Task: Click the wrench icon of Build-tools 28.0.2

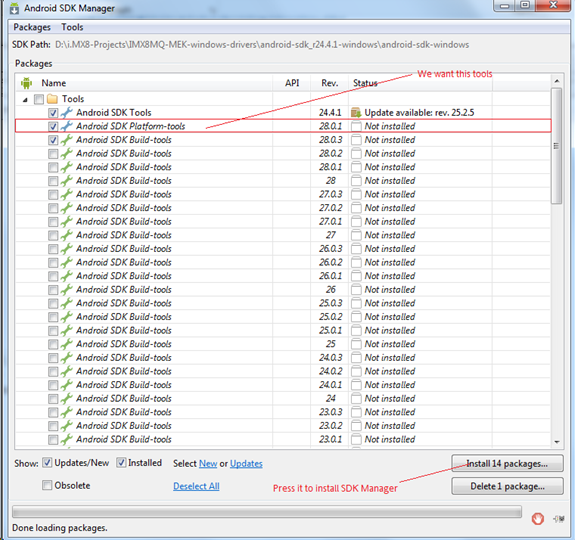Action: [x=66, y=153]
